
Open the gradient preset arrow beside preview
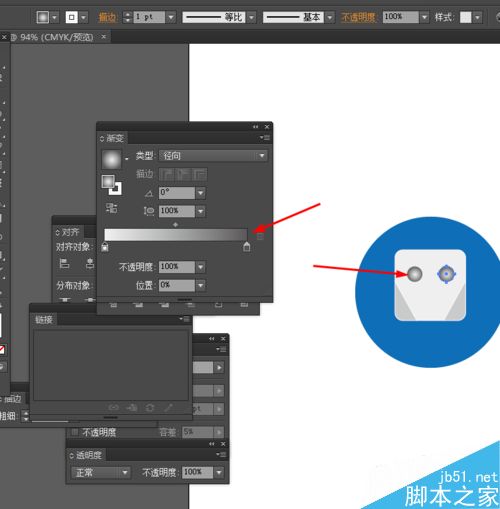click(127, 159)
